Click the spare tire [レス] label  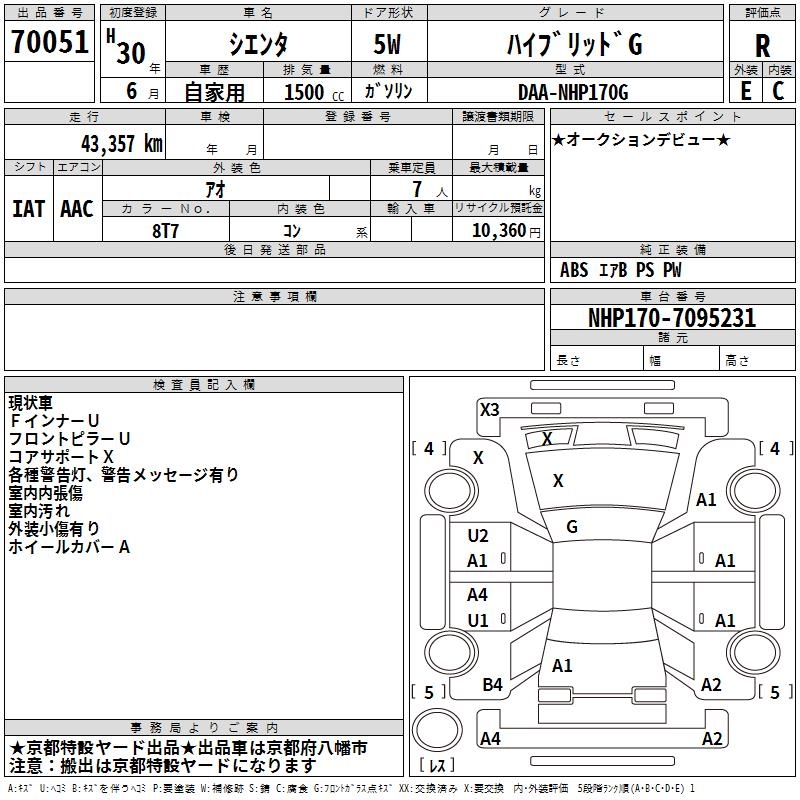coord(437,765)
